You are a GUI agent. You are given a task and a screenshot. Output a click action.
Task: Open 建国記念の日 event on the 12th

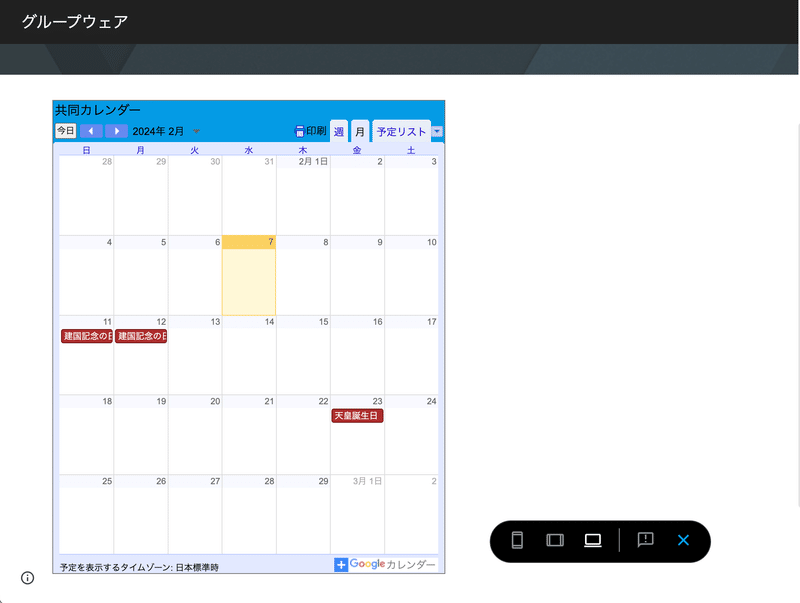141,336
